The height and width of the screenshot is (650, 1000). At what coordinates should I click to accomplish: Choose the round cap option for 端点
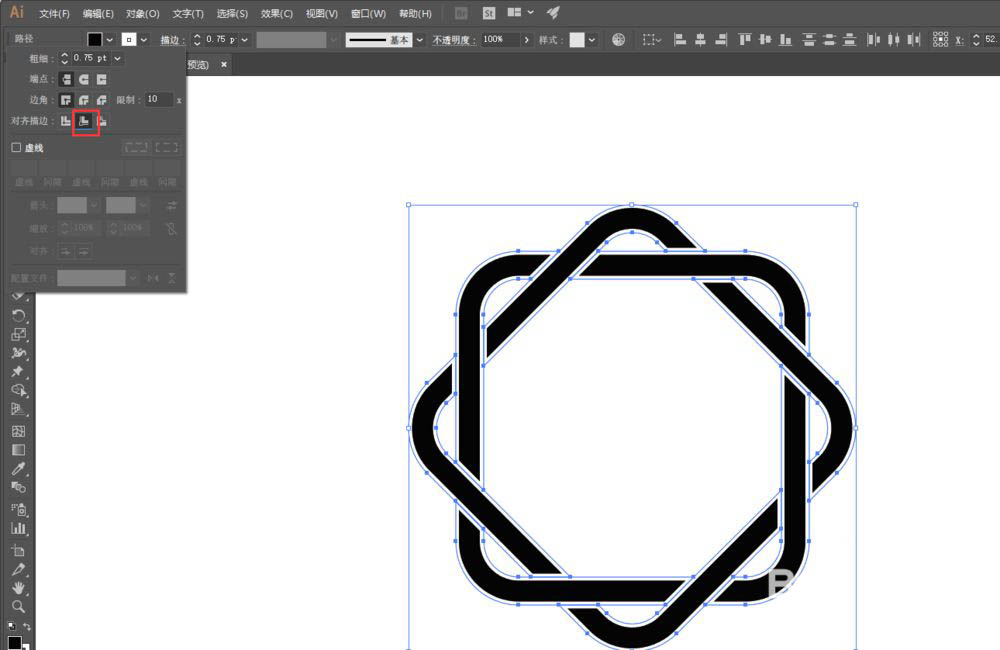[84, 79]
